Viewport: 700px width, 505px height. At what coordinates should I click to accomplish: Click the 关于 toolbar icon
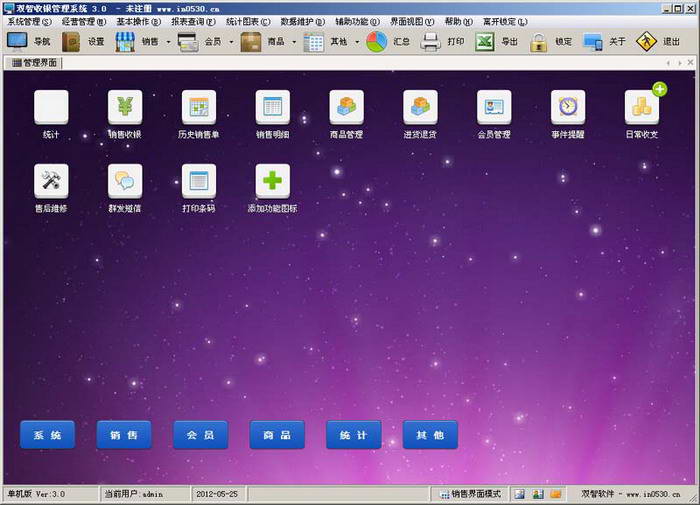(593, 42)
